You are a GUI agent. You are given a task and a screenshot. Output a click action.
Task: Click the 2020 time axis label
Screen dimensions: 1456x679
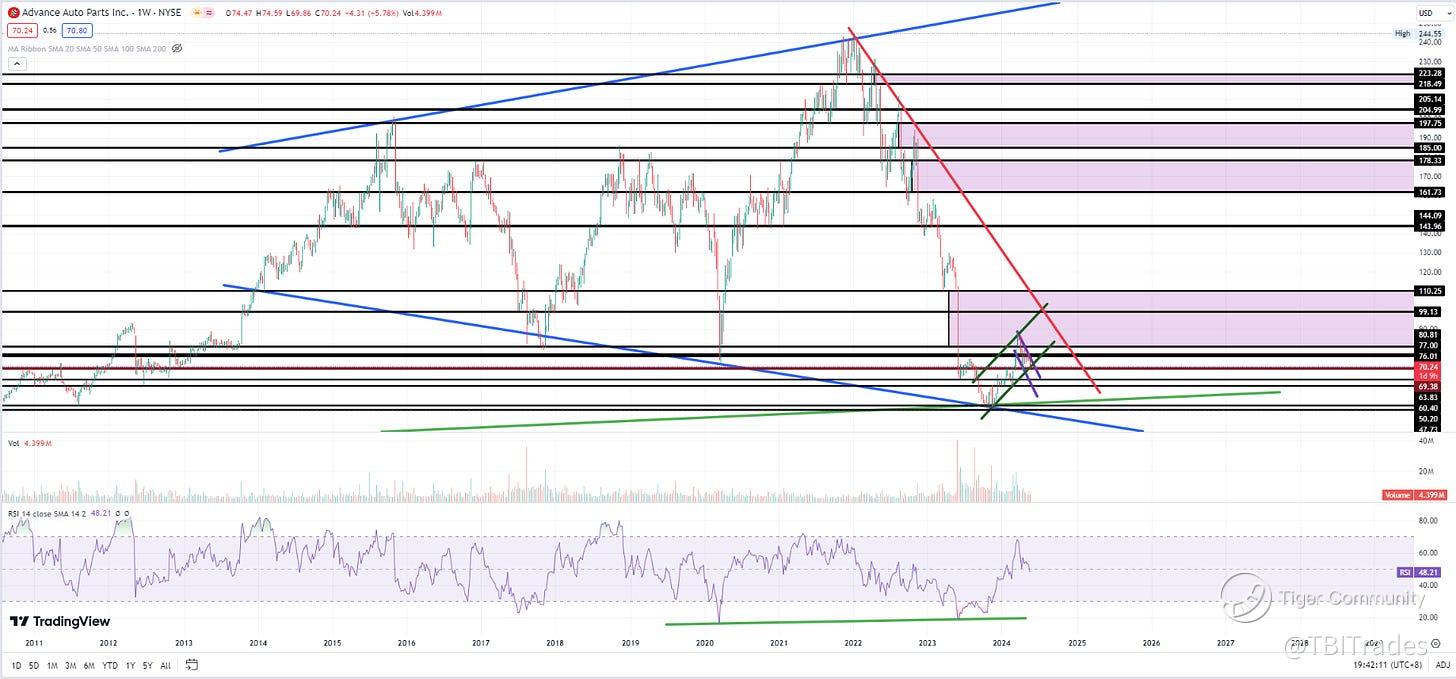point(704,643)
